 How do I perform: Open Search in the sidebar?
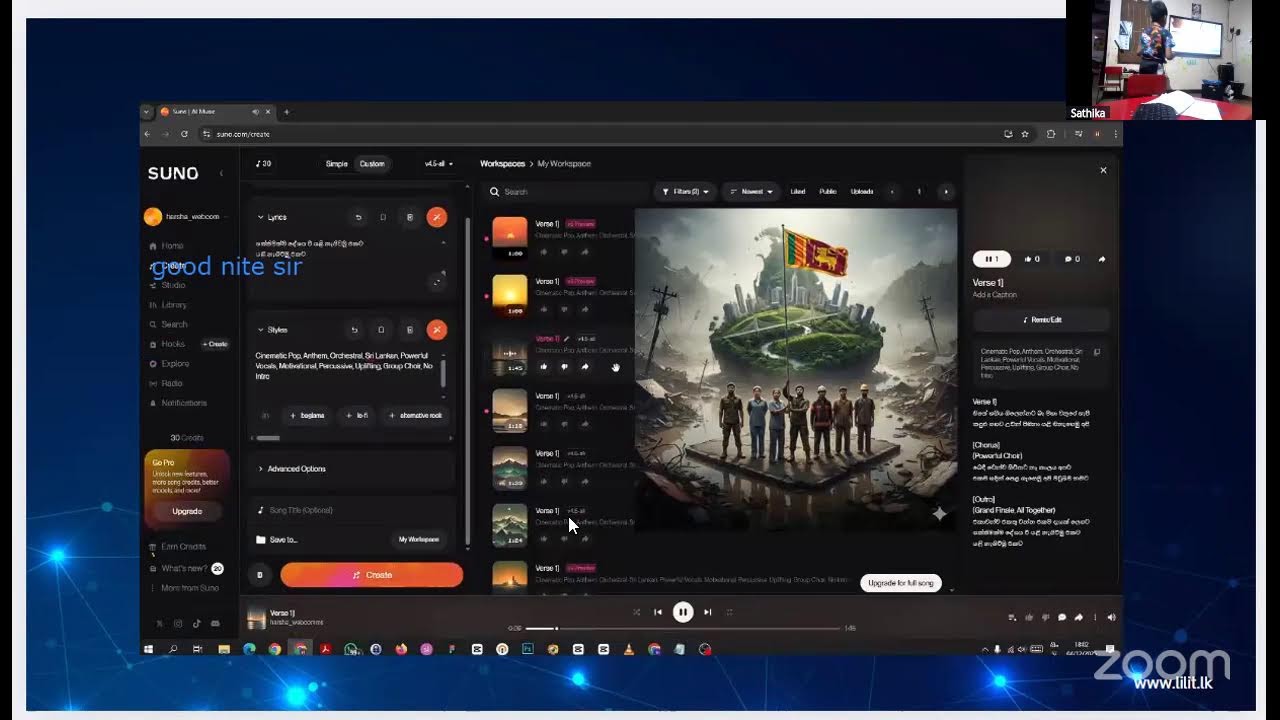167,324
